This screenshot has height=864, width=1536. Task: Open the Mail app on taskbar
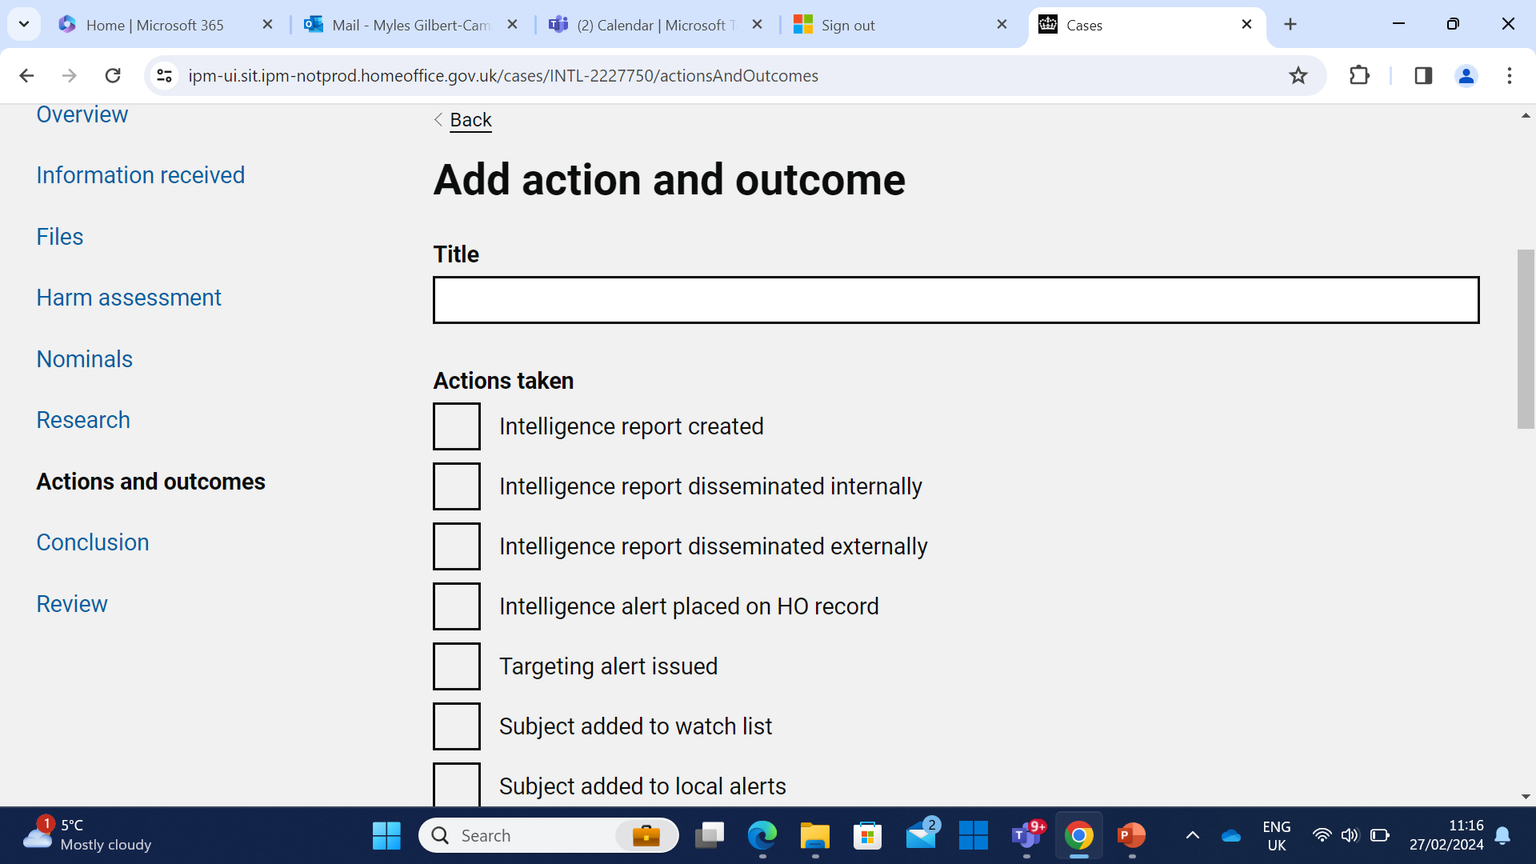(x=921, y=835)
